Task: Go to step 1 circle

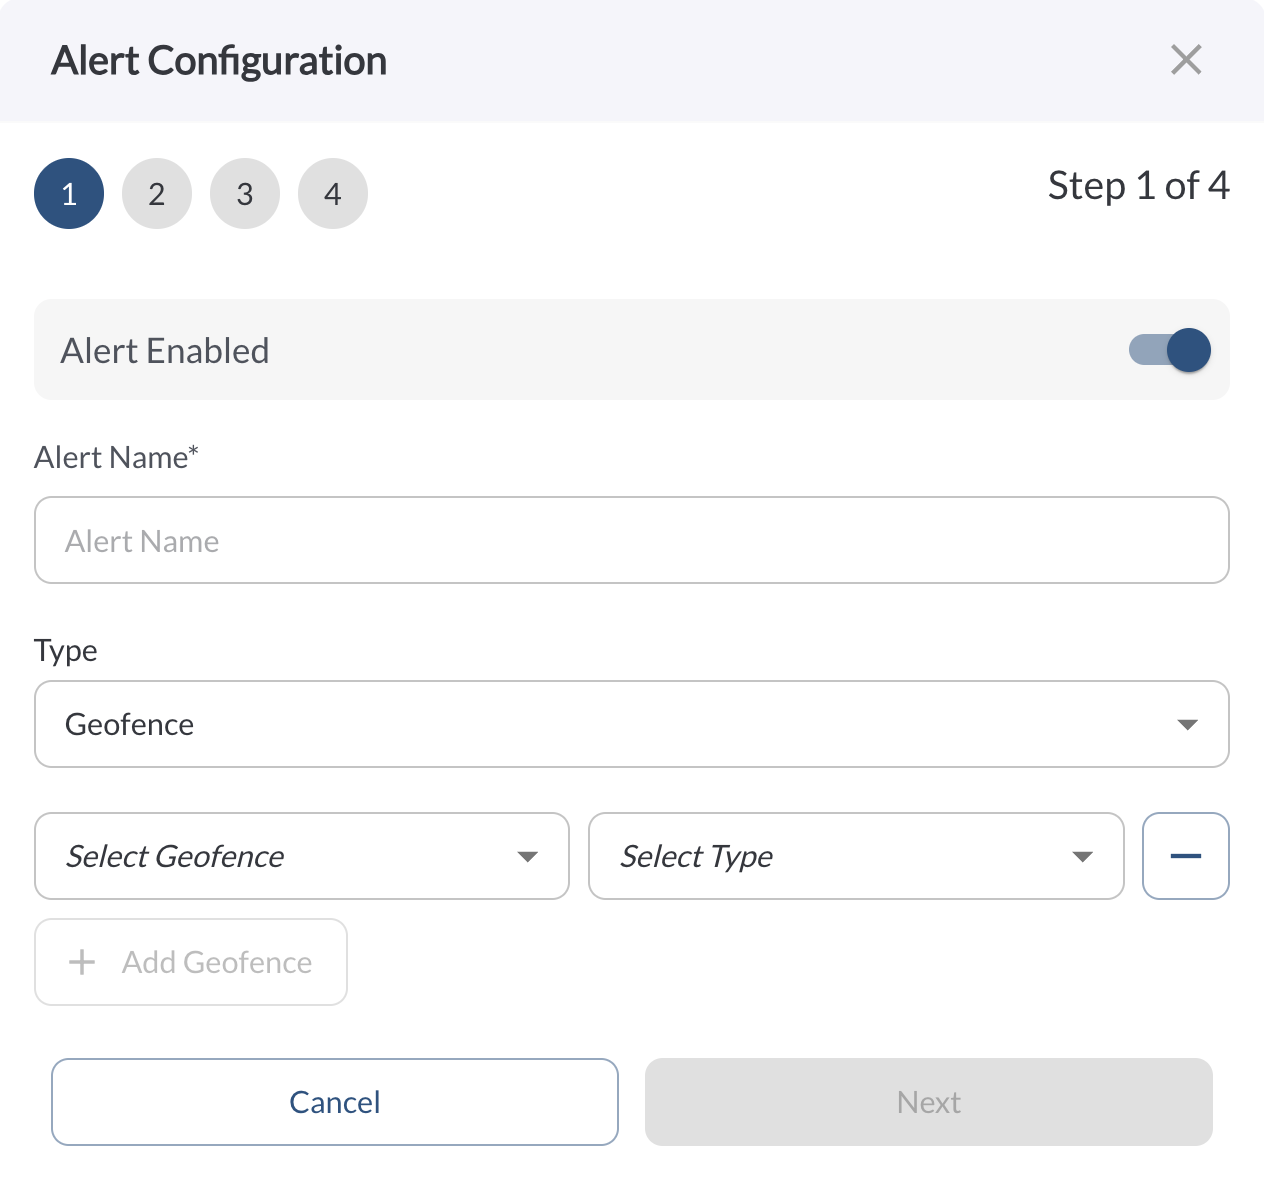Action: click(69, 194)
